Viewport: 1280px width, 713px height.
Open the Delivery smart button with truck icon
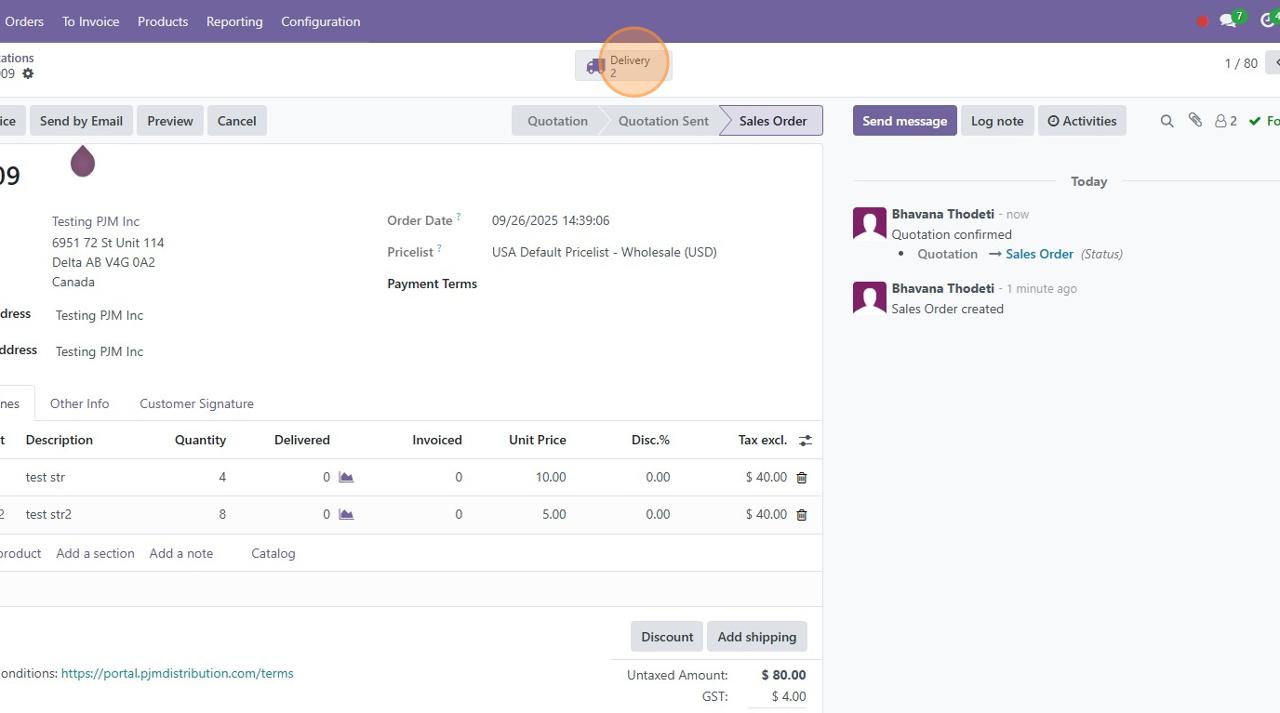coord(622,66)
